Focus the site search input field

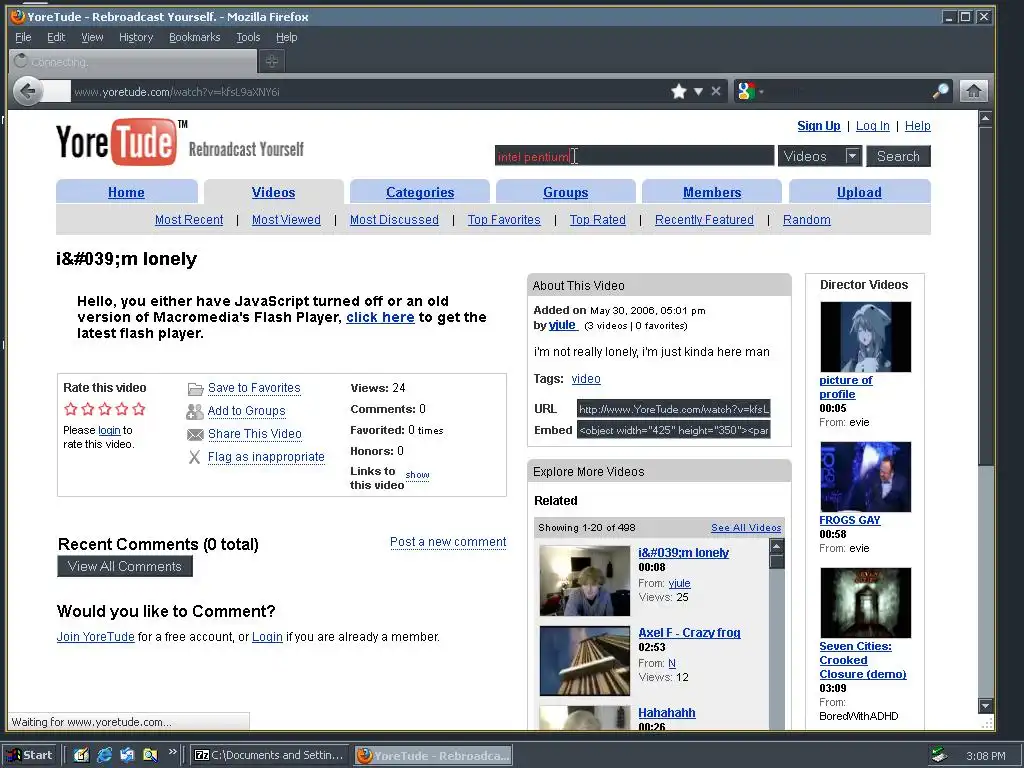point(634,156)
